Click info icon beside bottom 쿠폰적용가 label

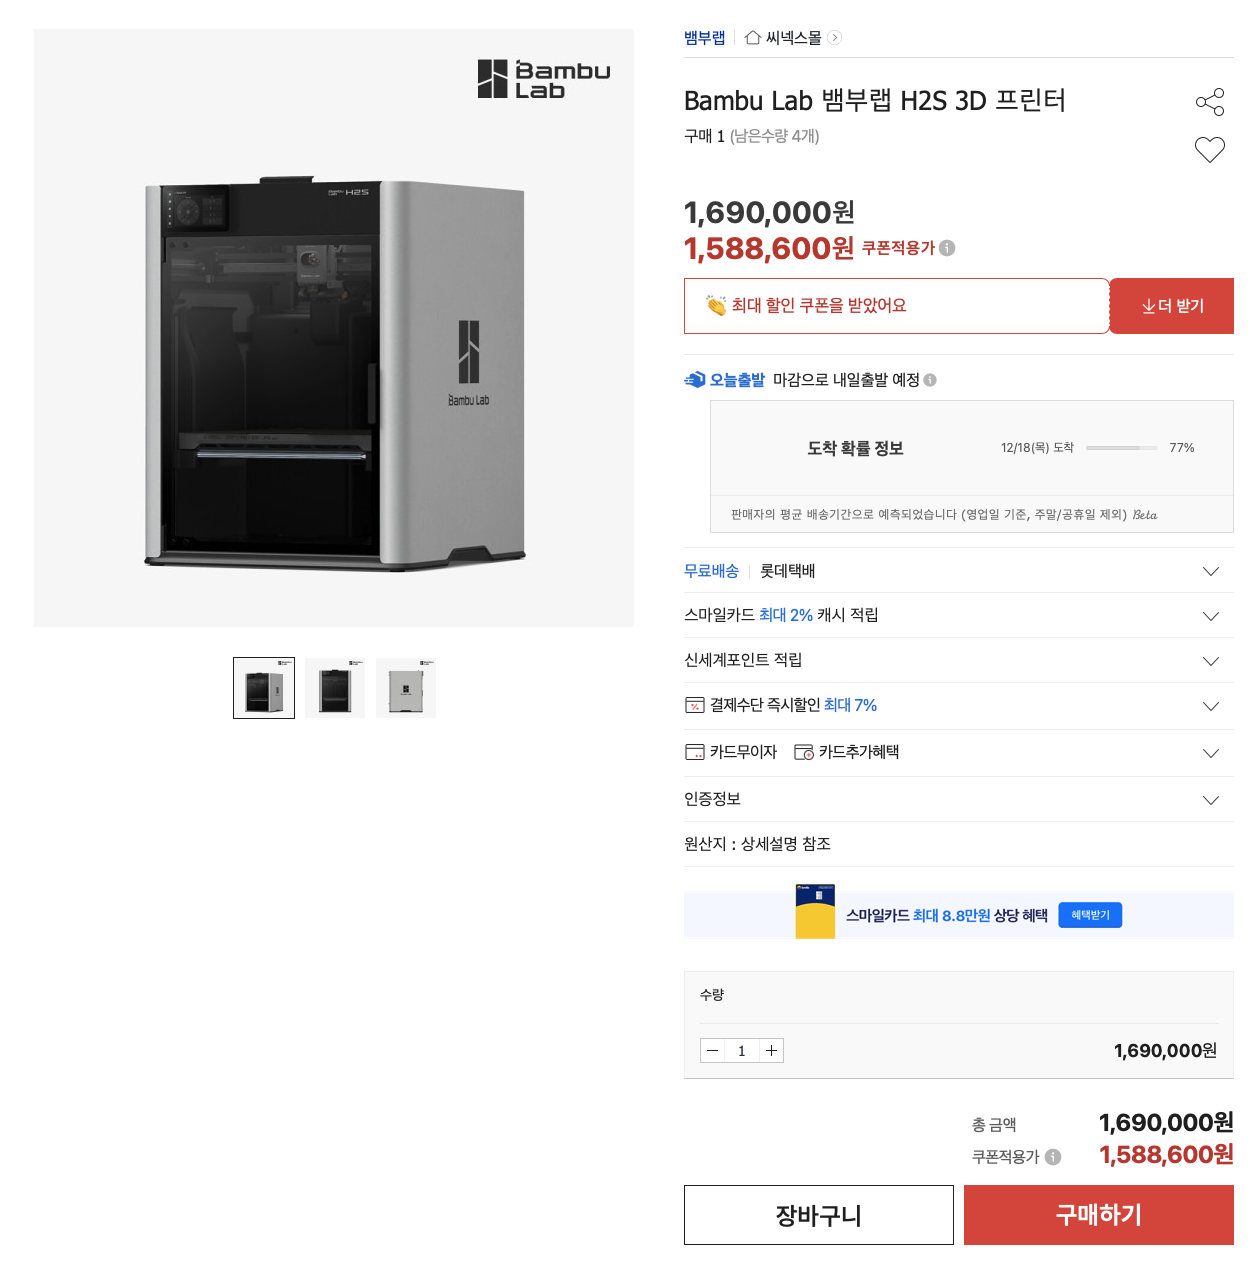coord(1053,1157)
